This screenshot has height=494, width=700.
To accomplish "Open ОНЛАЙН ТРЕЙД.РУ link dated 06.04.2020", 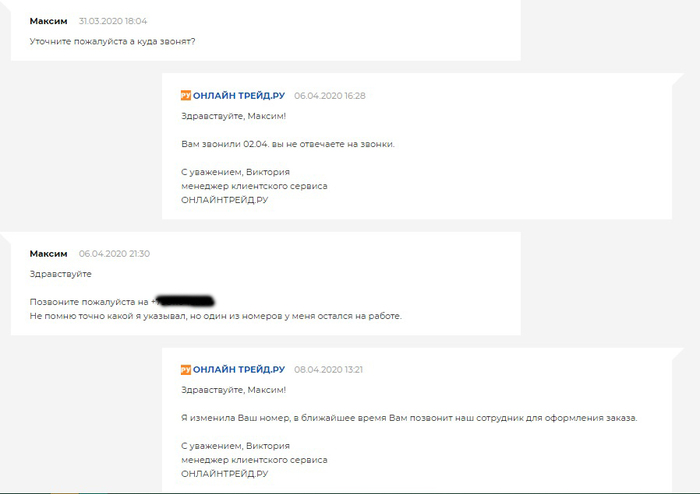I will click(x=239, y=95).
